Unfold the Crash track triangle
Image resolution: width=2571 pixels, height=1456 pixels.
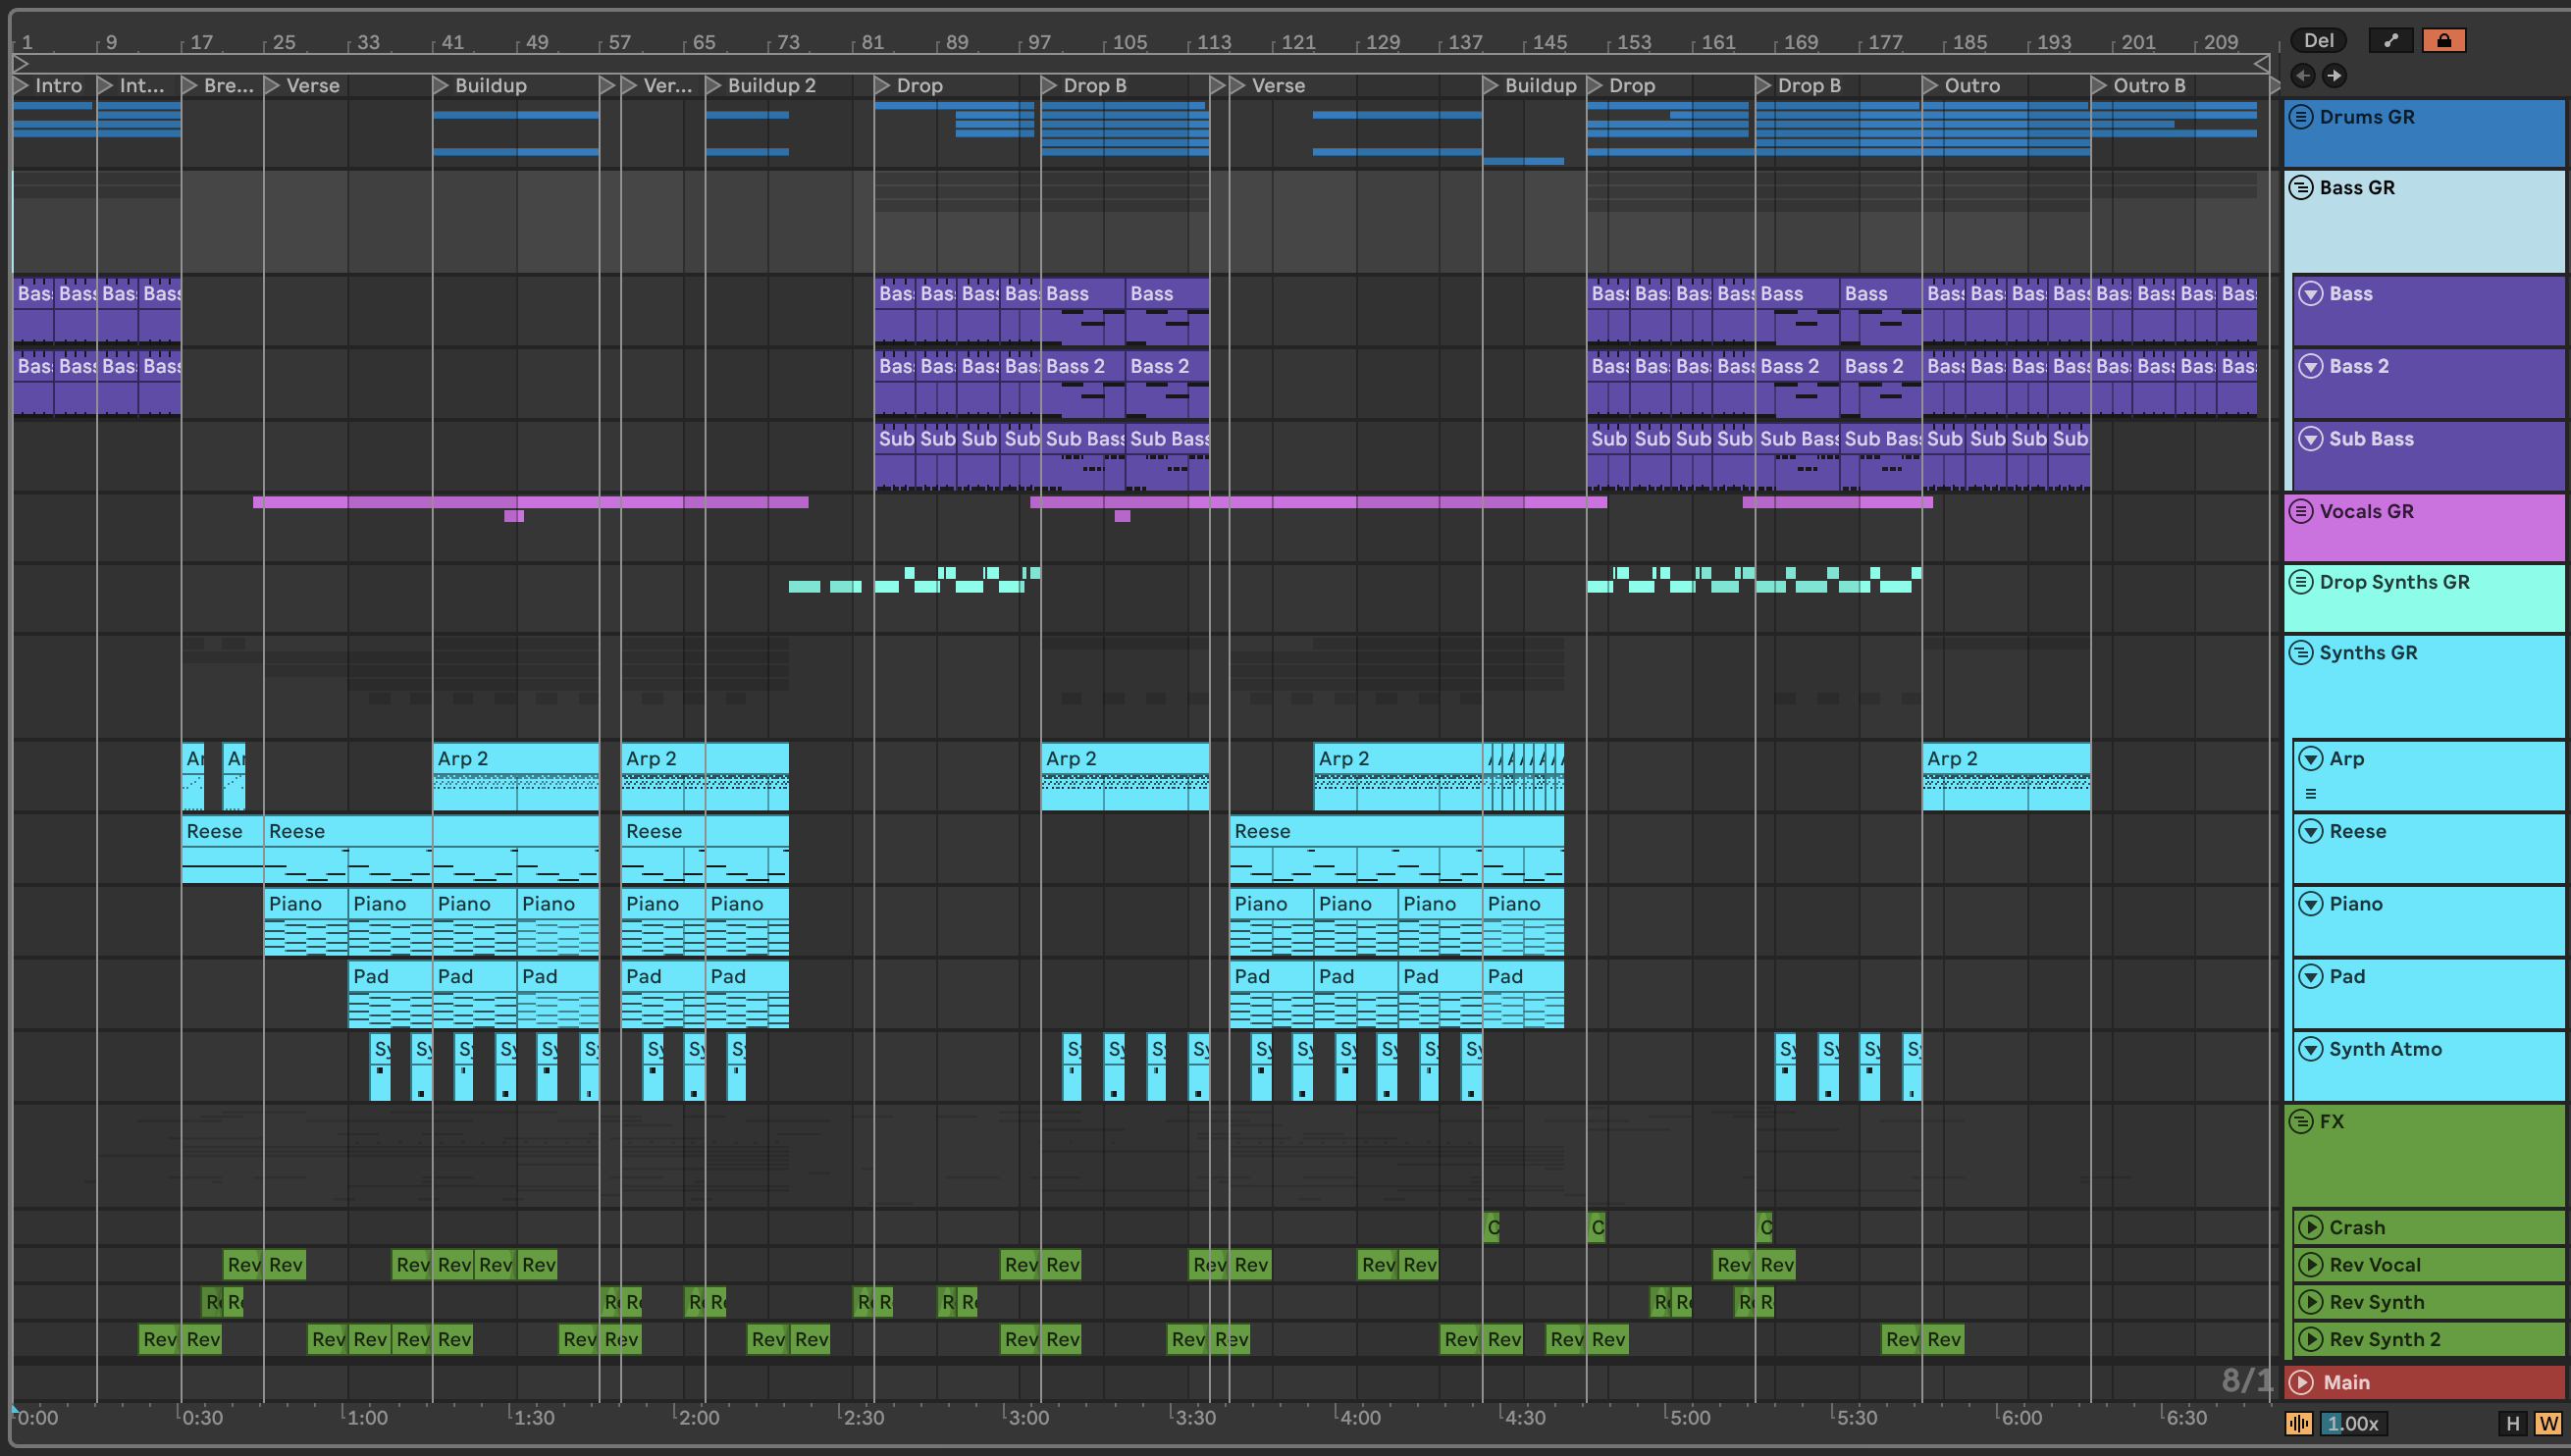pos(2309,1228)
